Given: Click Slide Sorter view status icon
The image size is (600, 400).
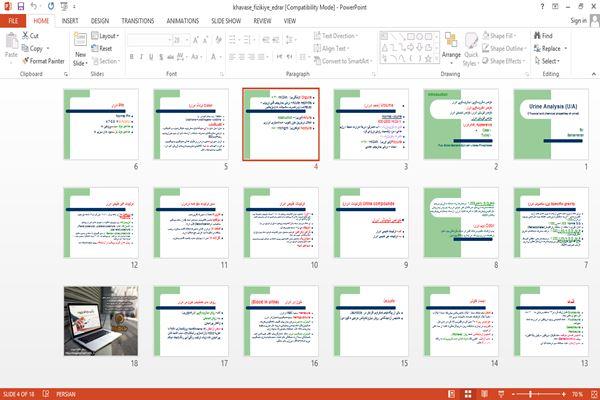Looking at the screenshot, I should click(468, 394).
